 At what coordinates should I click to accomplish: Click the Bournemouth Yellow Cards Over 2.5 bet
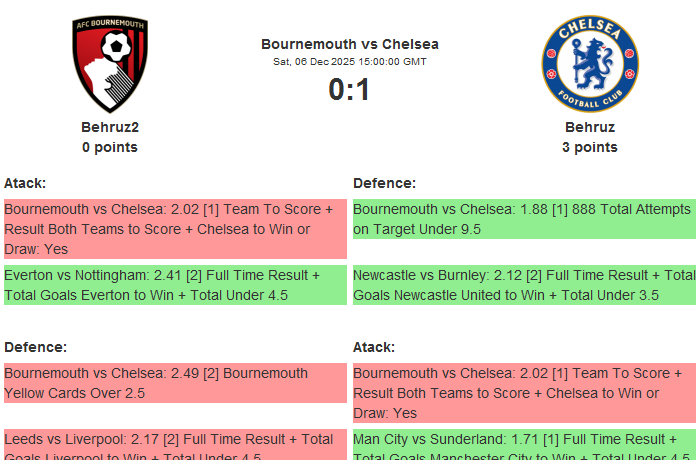tap(175, 383)
